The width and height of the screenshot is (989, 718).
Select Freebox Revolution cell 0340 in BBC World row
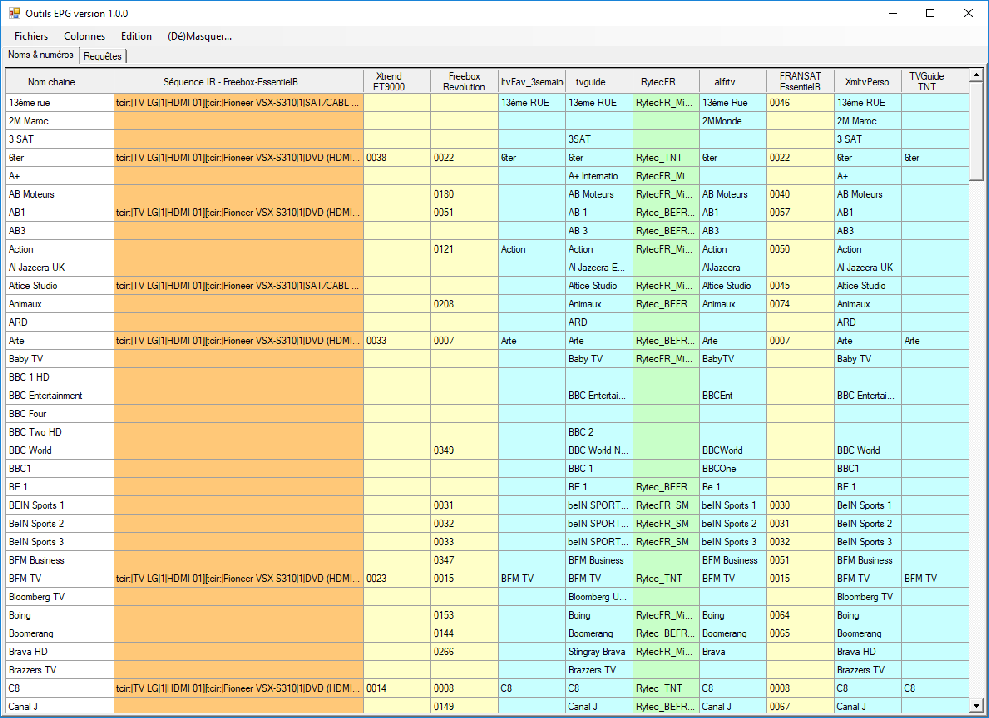(465, 450)
